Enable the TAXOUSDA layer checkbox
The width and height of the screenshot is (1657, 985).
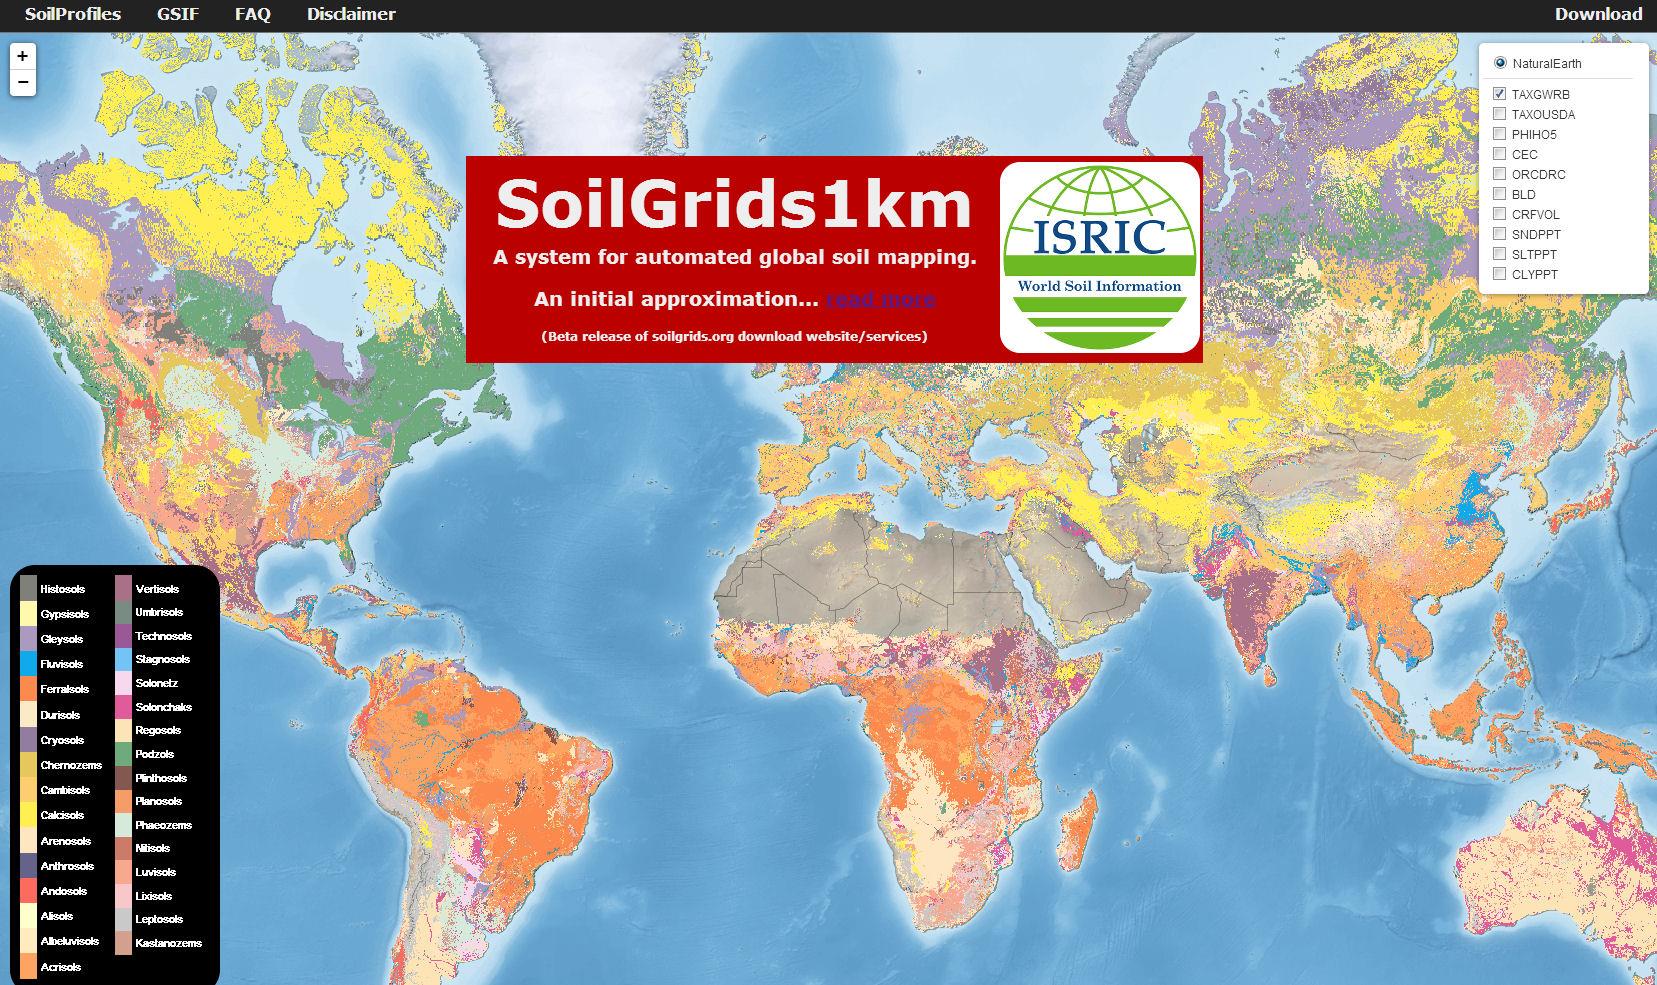pyautogui.click(x=1500, y=114)
